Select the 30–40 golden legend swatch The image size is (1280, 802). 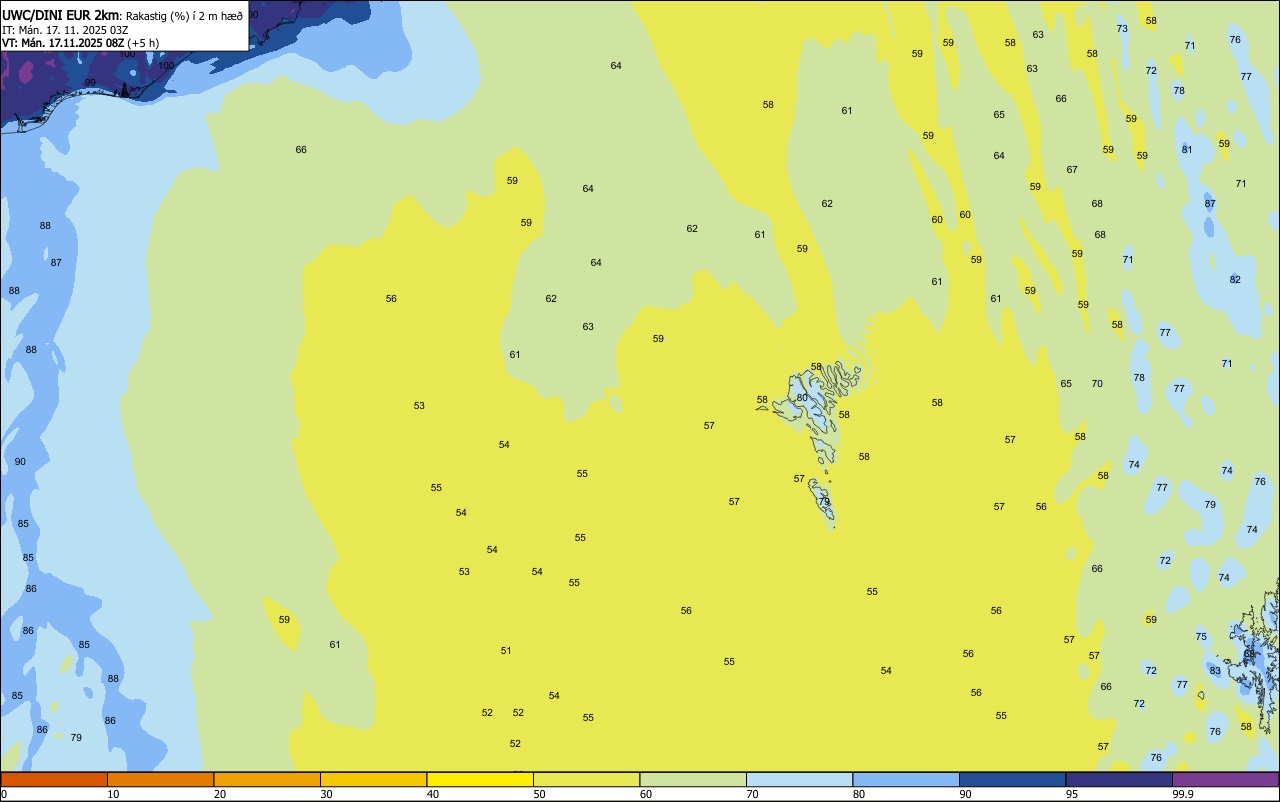point(373,779)
